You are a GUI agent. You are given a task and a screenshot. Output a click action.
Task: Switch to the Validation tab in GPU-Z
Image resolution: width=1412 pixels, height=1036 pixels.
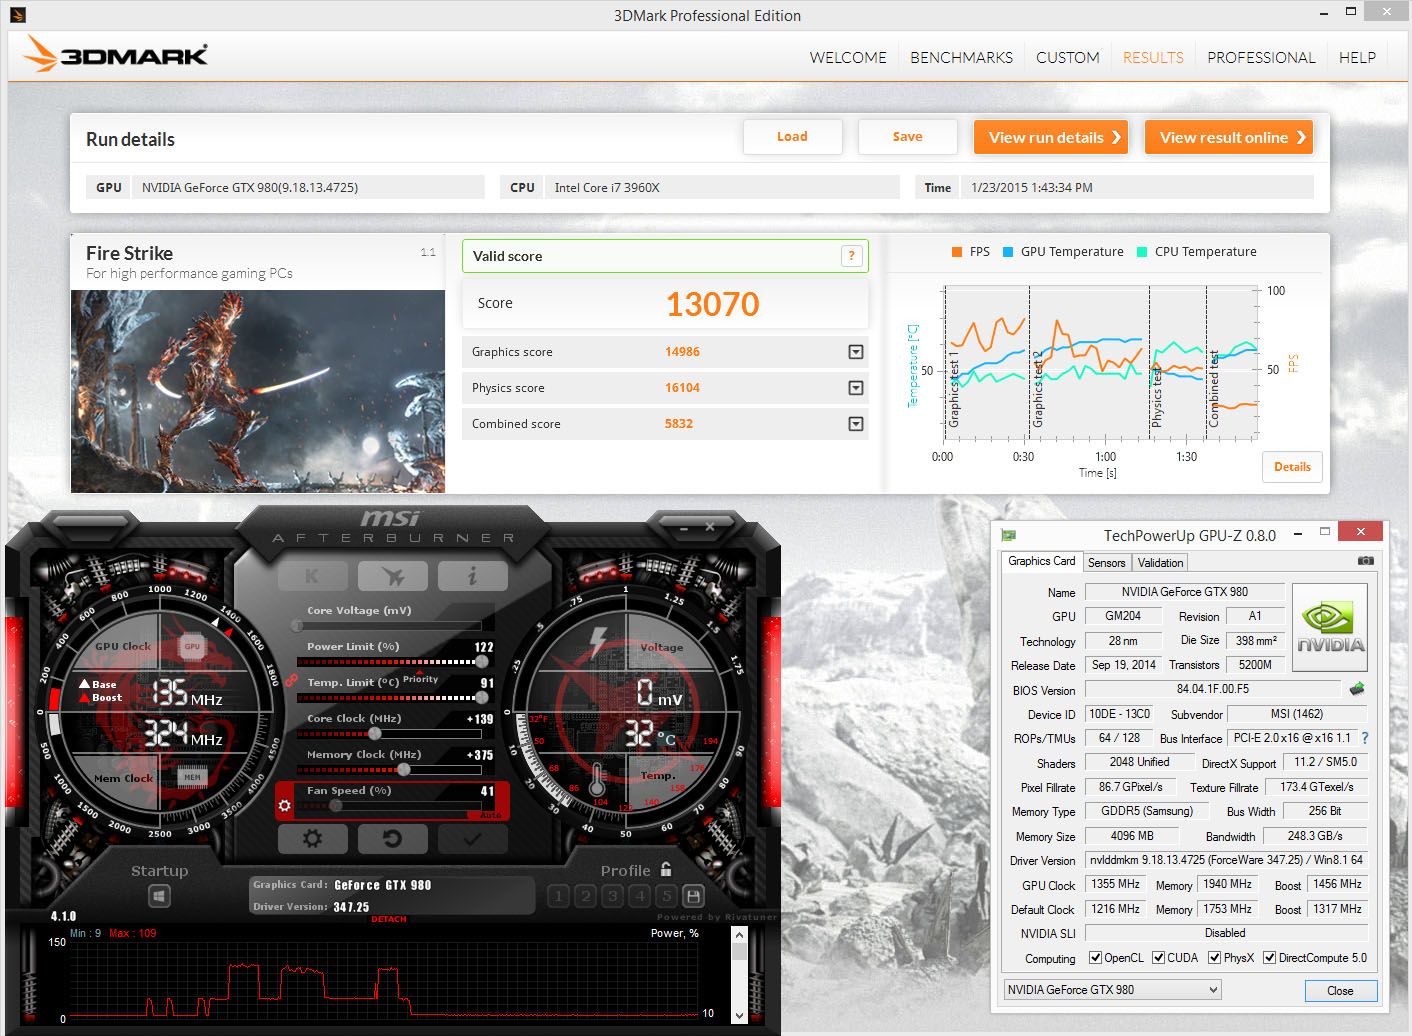(x=1160, y=563)
